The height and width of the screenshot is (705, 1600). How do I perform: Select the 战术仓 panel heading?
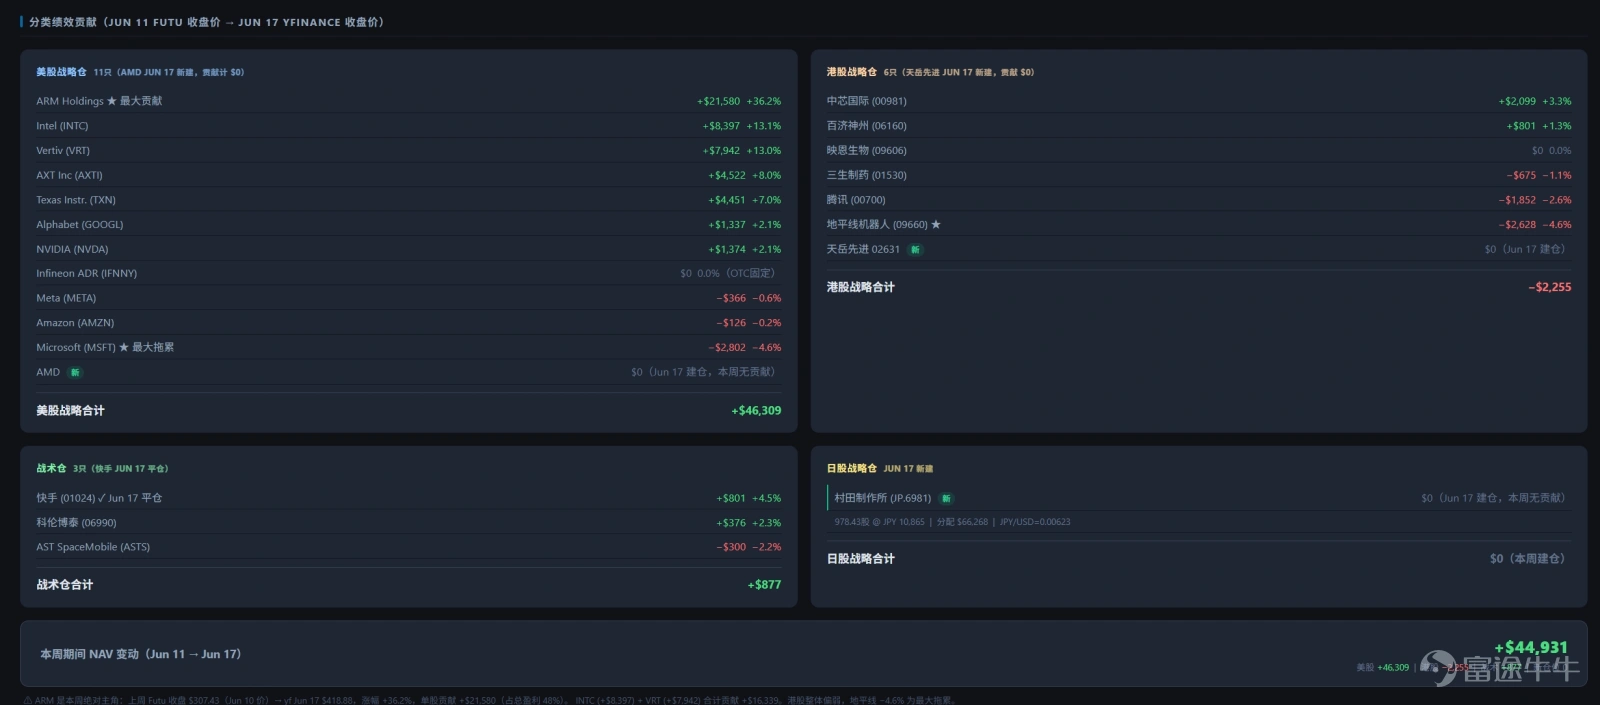coord(51,468)
